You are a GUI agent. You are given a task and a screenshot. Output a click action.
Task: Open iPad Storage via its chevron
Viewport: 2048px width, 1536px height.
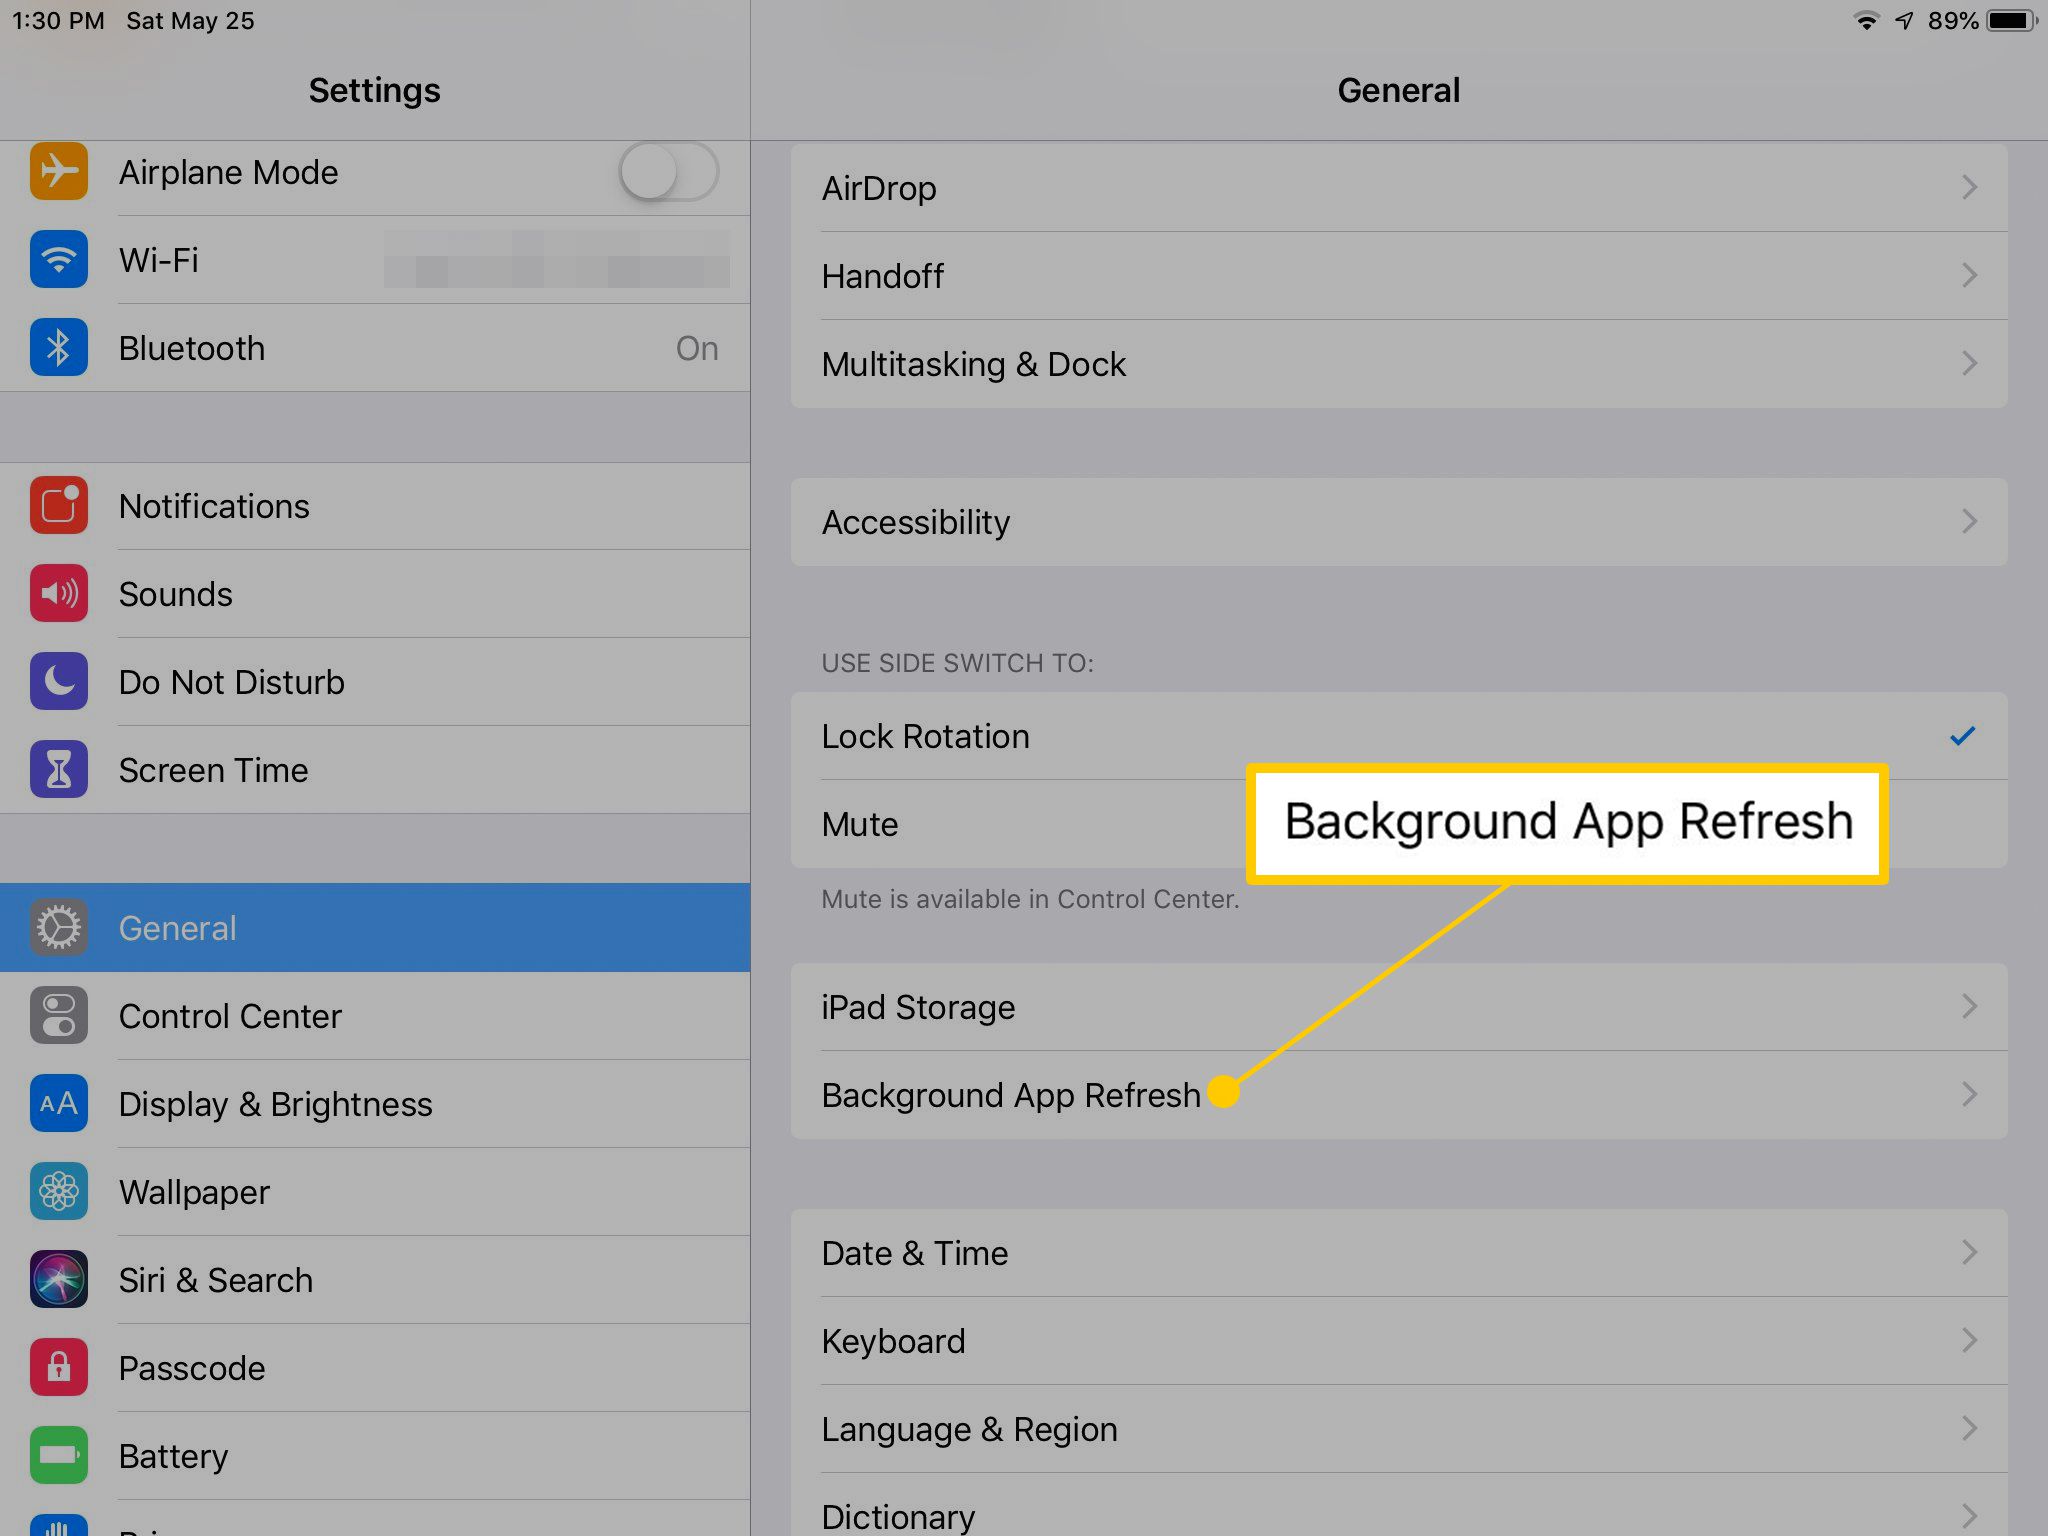1969,1007
